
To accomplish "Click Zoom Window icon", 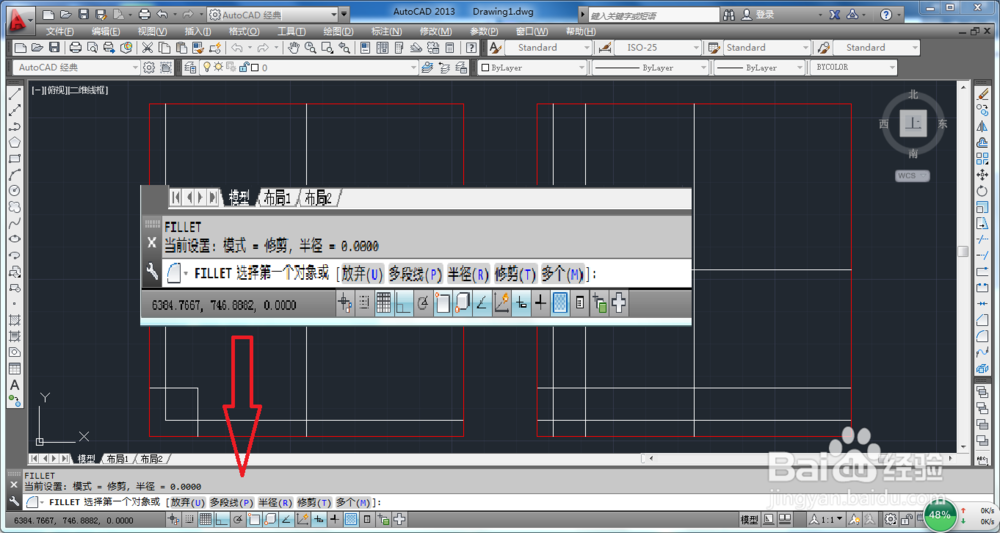I will click(327, 47).
